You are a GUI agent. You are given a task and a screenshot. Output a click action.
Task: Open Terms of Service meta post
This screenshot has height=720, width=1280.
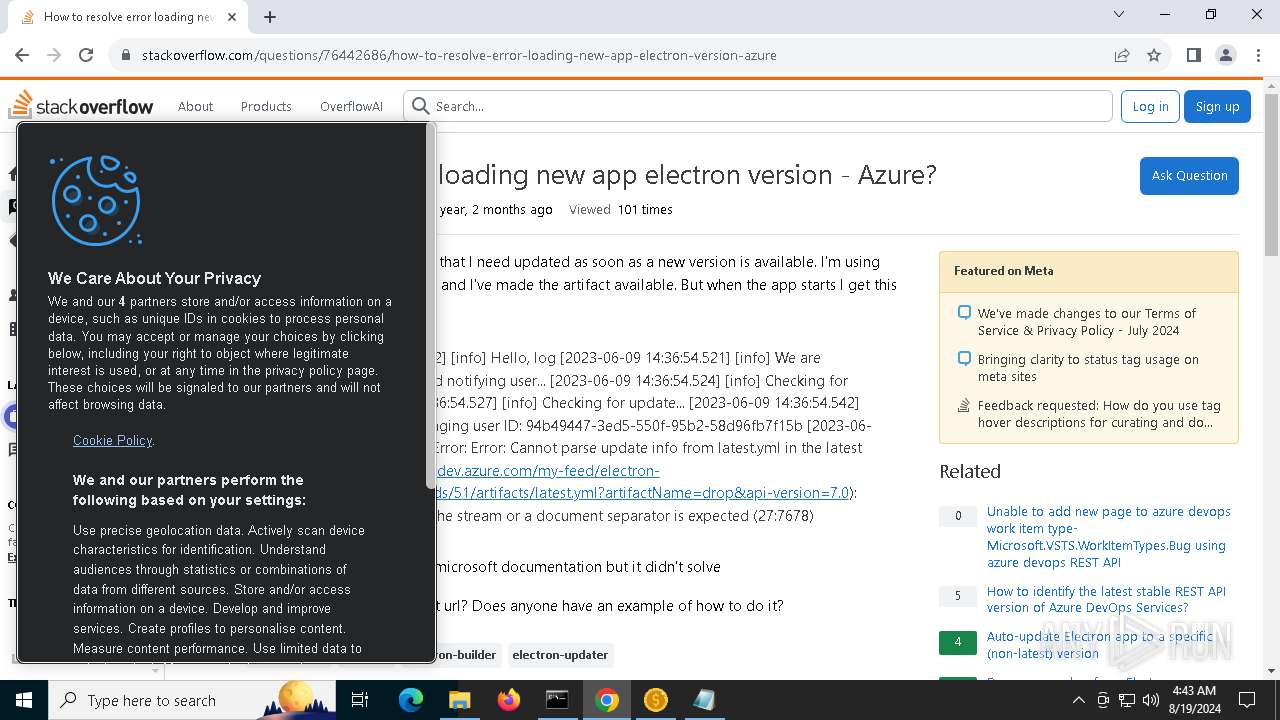[1086, 321]
